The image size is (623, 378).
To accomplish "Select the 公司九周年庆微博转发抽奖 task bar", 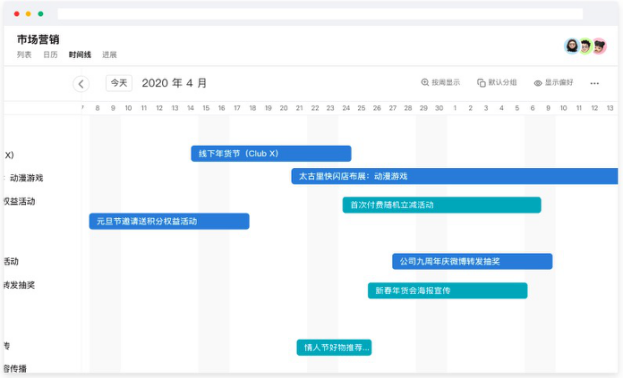I will click(x=472, y=261).
